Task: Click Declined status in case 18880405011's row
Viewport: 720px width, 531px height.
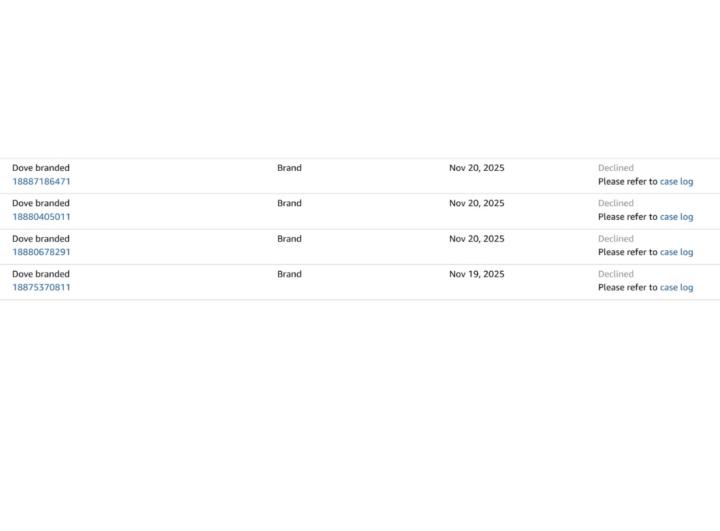Action: click(616, 203)
